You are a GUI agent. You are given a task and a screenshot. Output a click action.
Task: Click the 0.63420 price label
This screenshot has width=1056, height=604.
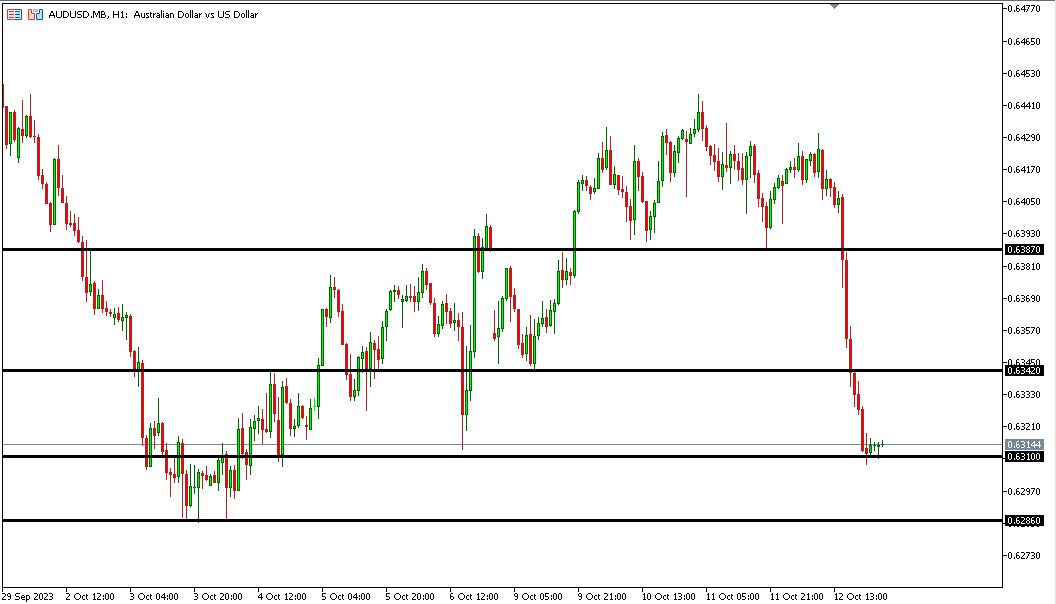click(x=1024, y=370)
